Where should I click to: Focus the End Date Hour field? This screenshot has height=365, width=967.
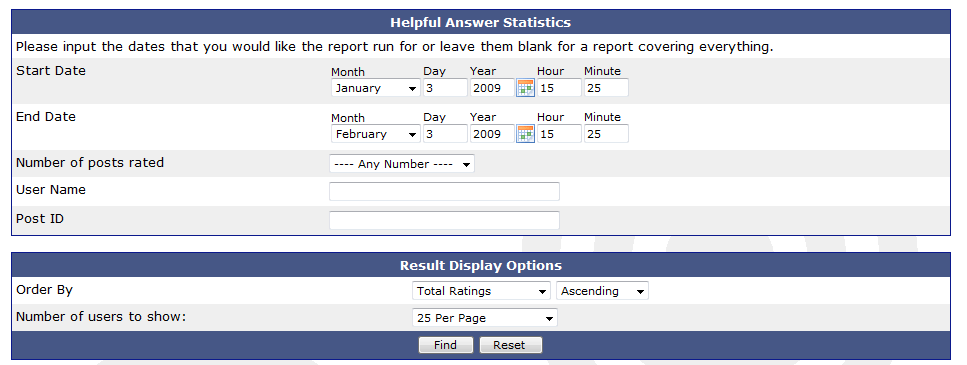click(559, 134)
